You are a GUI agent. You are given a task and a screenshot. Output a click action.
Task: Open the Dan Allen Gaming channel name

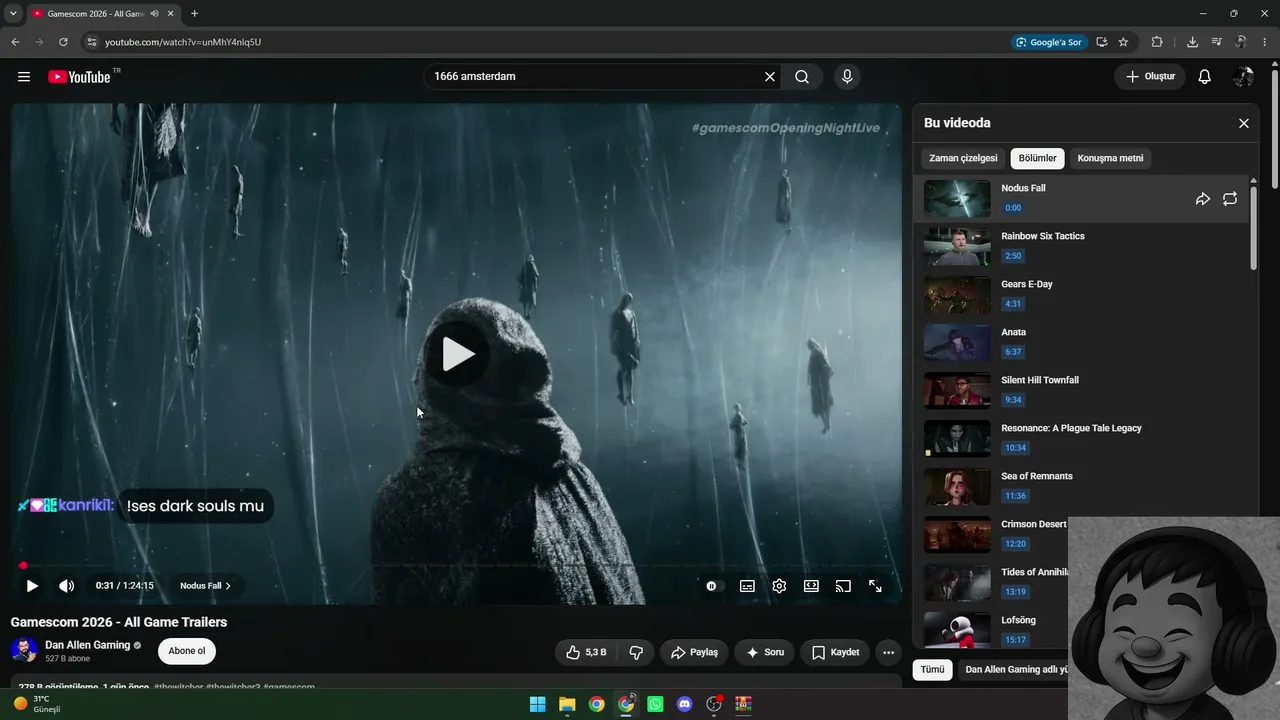pos(88,645)
